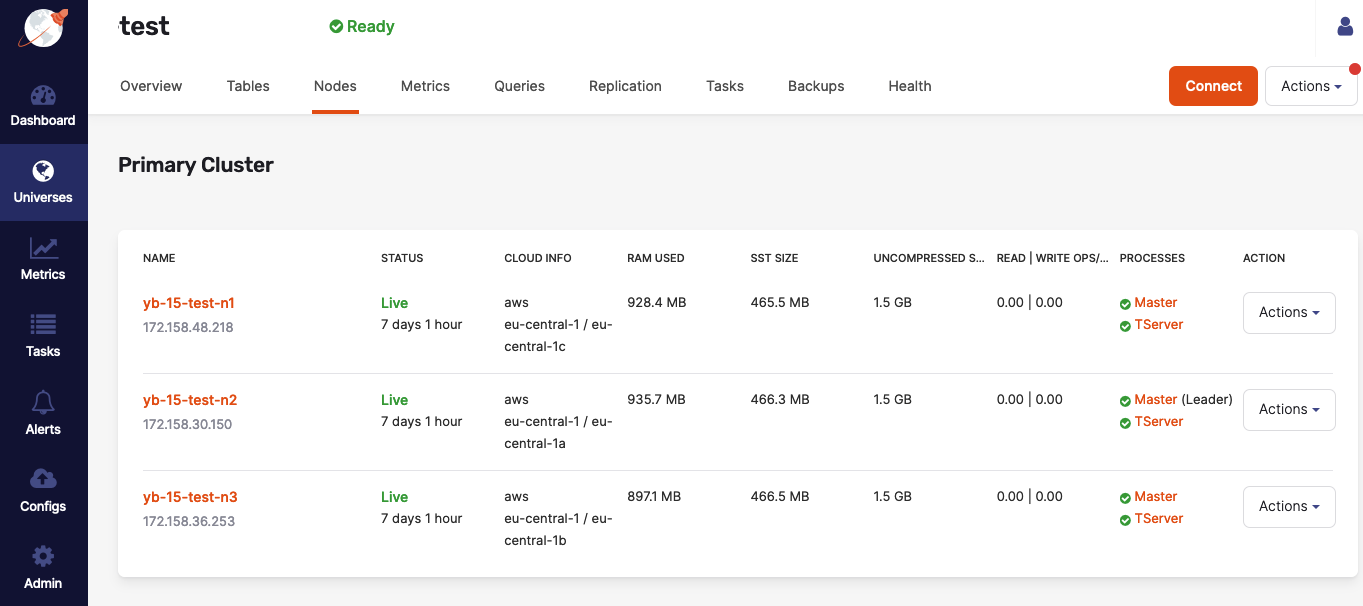Screen dimensions: 1363x606
Task: Open the Backups tab
Action: (x=815, y=86)
